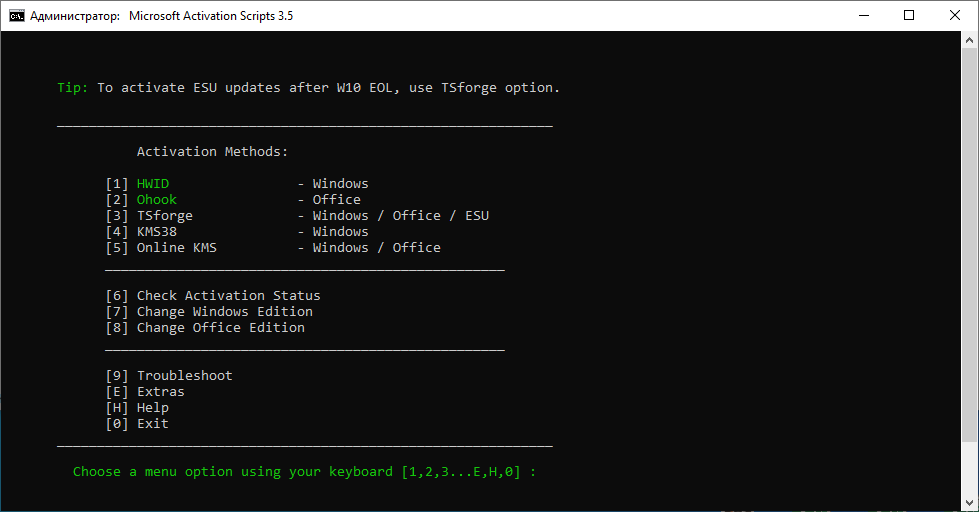The width and height of the screenshot is (979, 512).
Task: Open Check Activation Status option
Action: (228, 296)
